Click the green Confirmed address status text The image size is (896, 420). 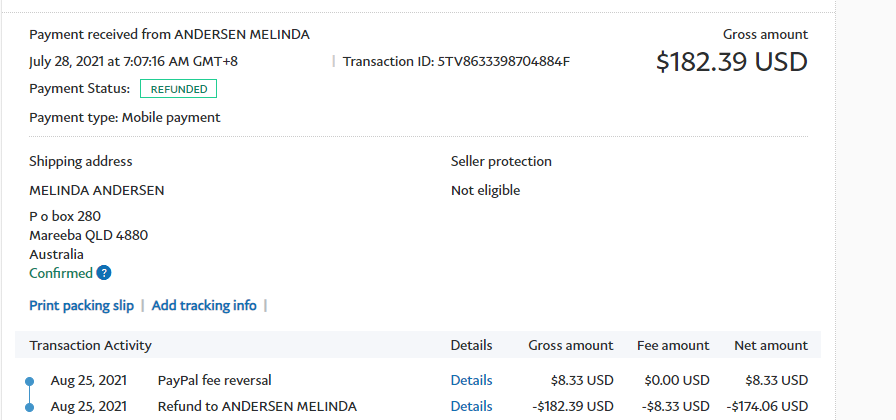point(61,273)
